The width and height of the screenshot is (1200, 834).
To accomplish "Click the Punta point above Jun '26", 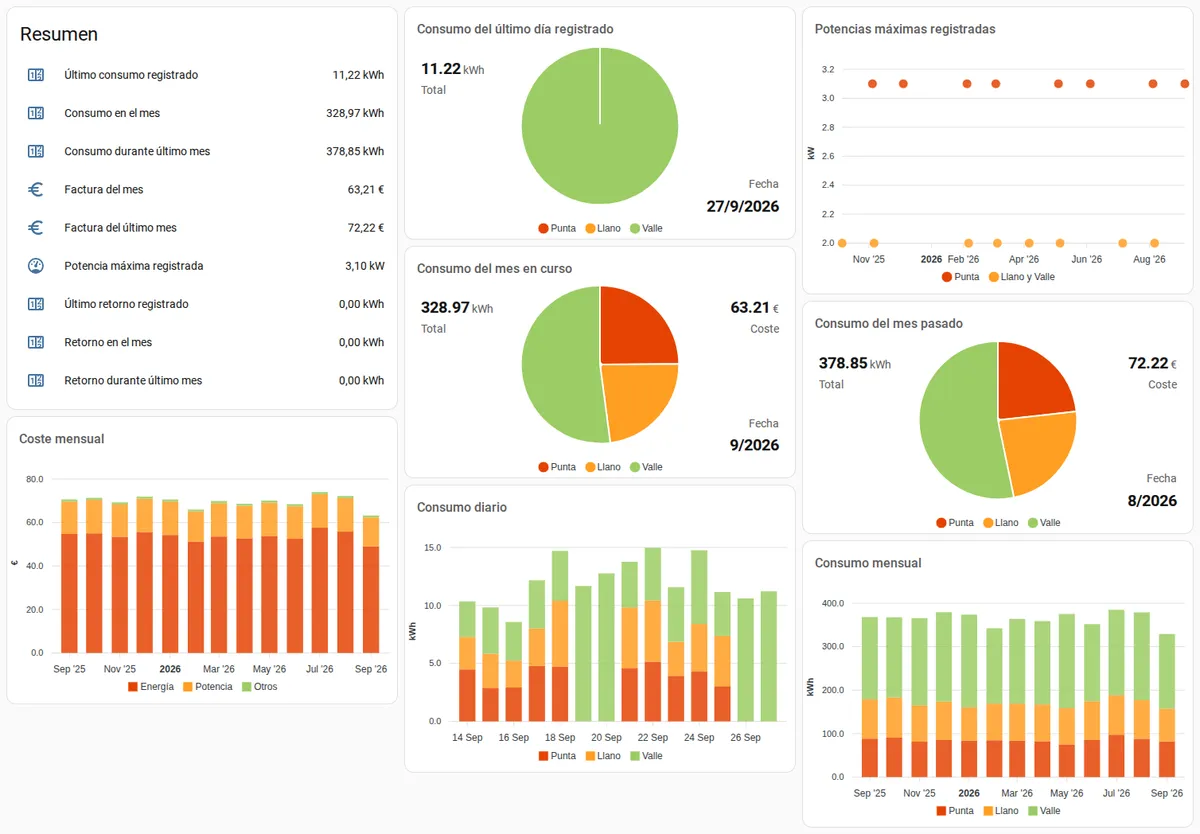I will click(1090, 84).
